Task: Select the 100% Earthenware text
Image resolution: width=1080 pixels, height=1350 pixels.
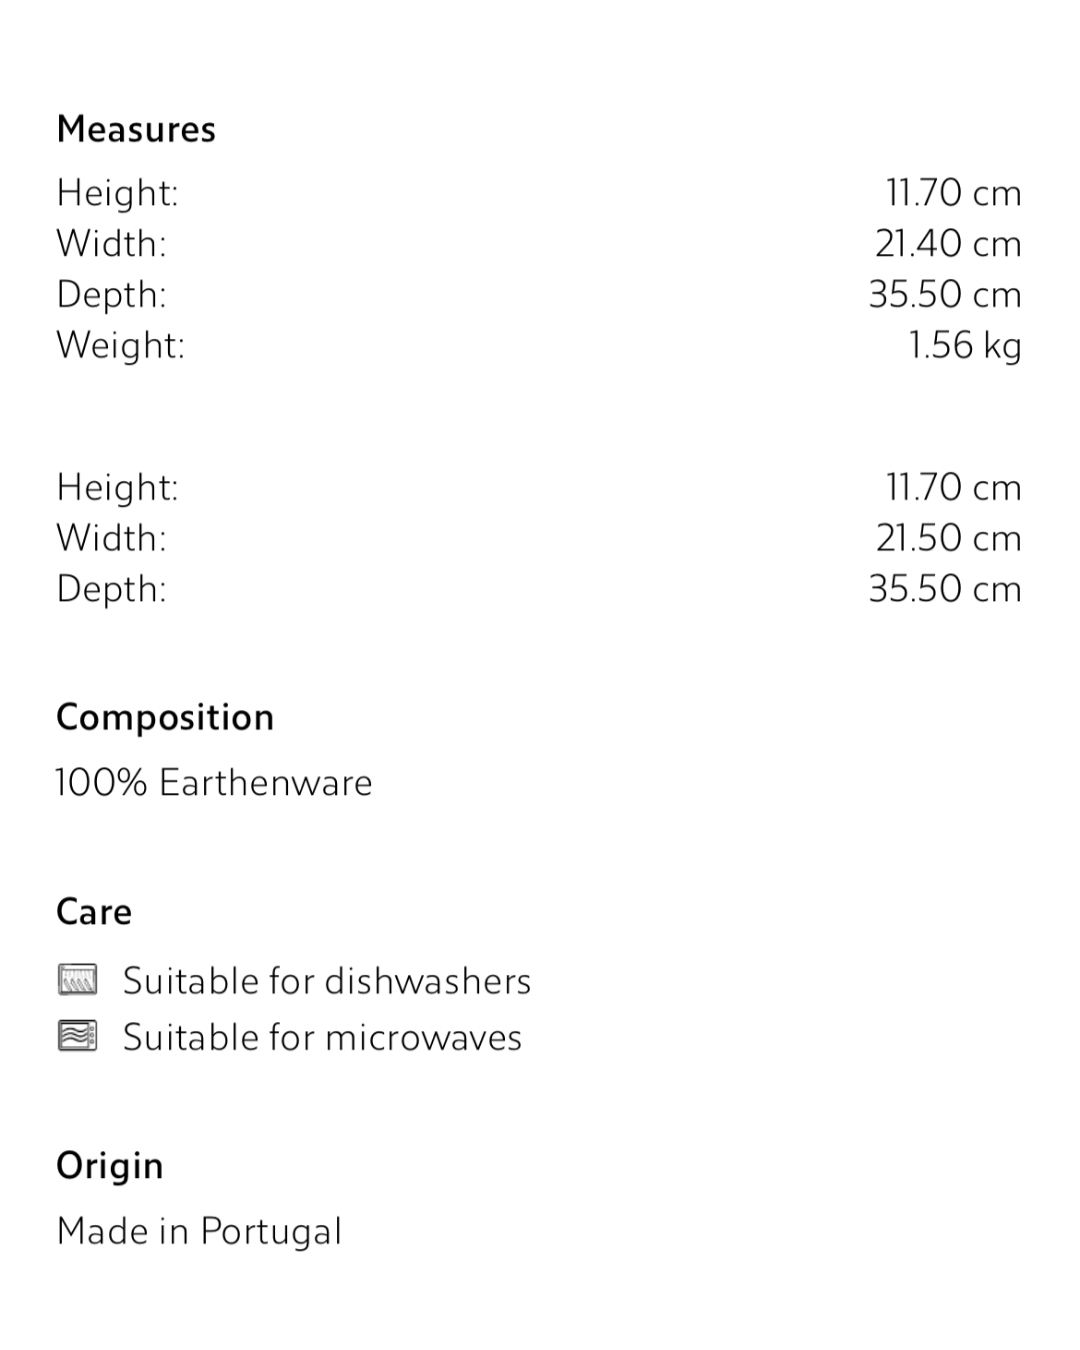Action: (214, 783)
